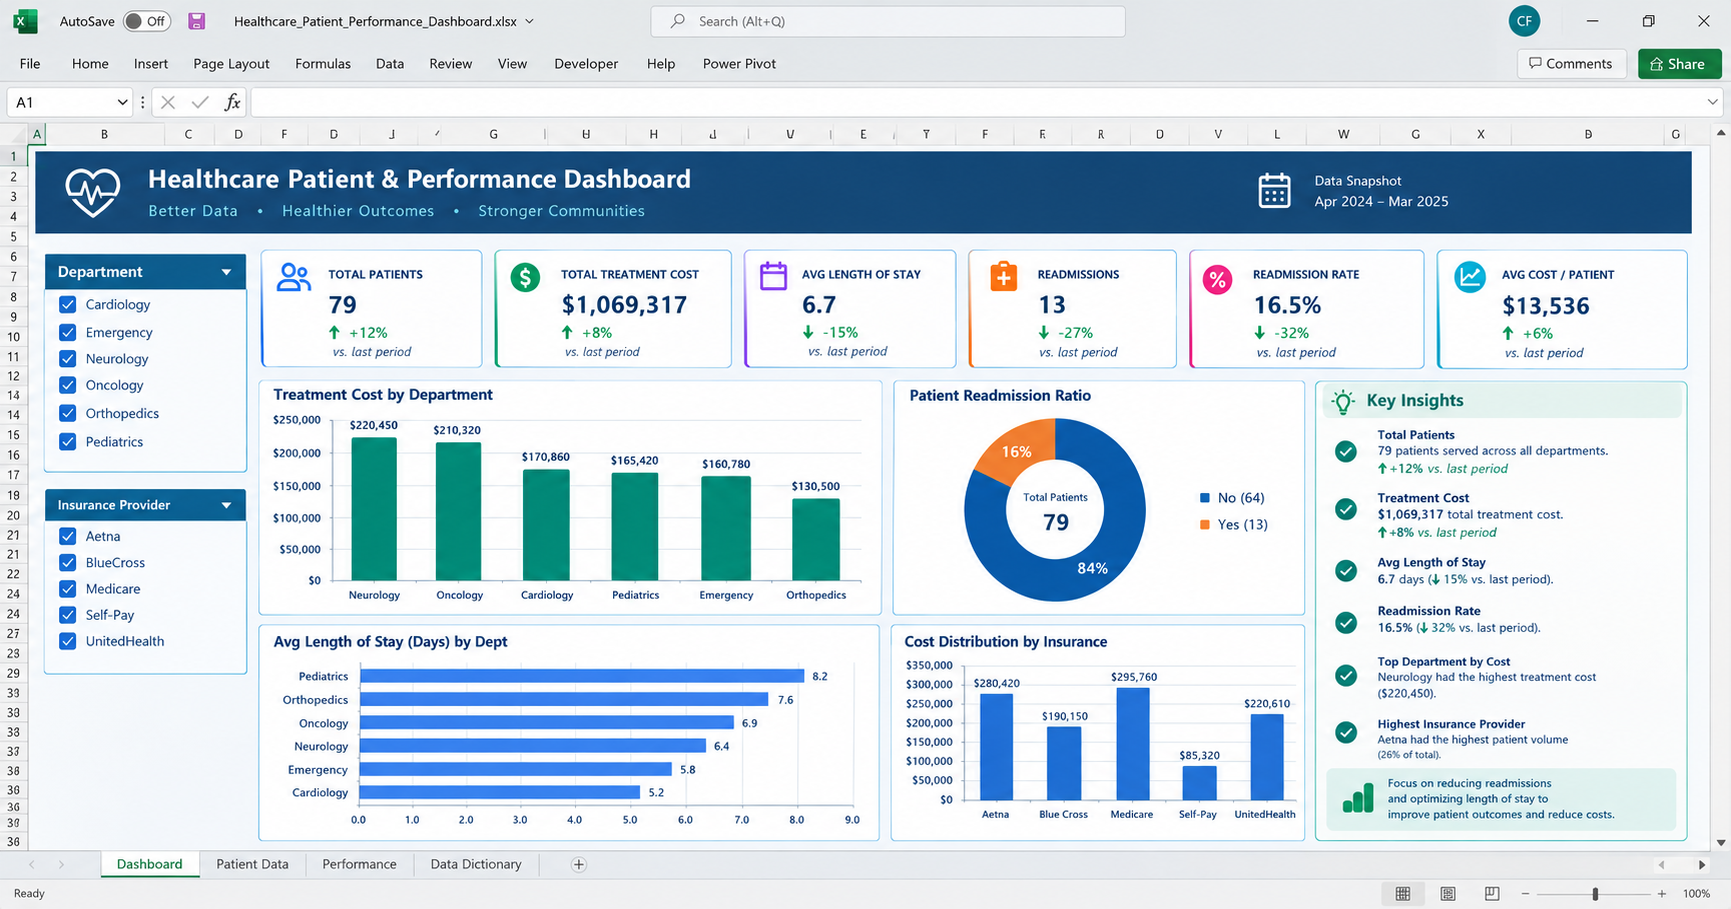Uncheck the Emergency department checkbox
Screen dimensions: 1731x909
[x=68, y=332]
